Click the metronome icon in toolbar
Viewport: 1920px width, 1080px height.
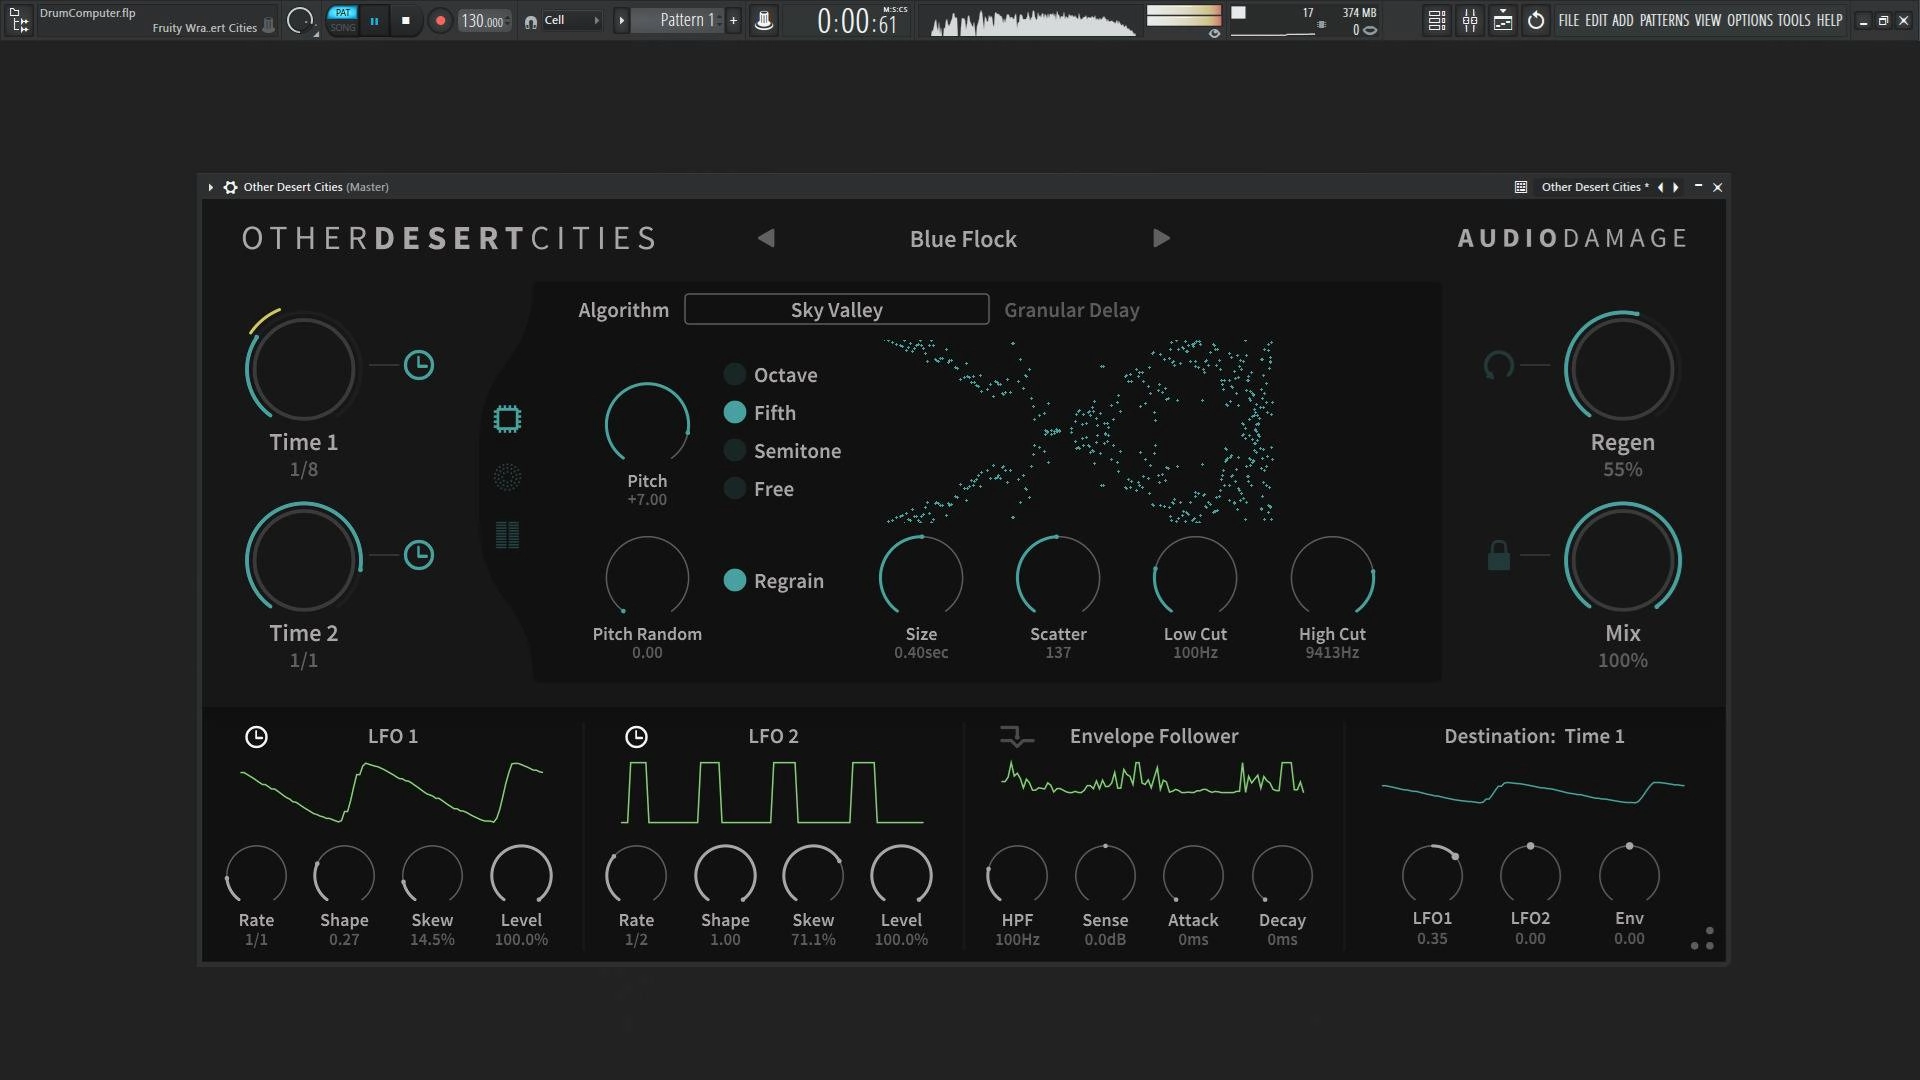764,20
